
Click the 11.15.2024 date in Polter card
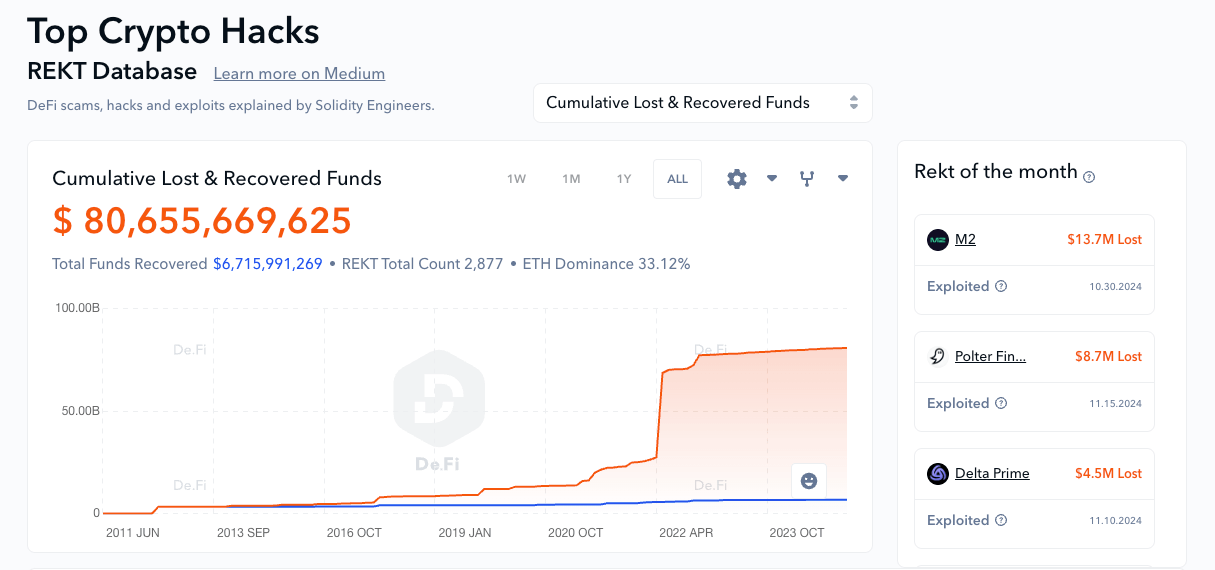1115,404
